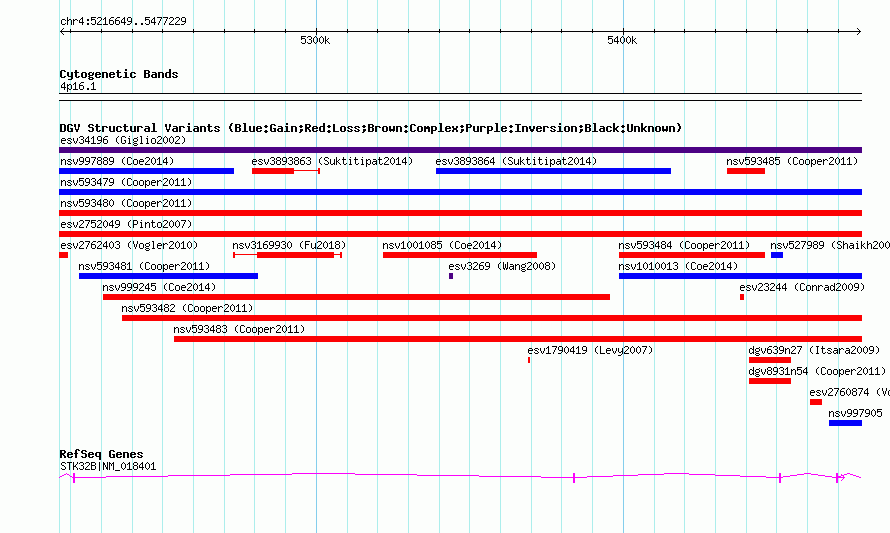890x533 pixels.
Task: Click the esv34196 (Giglio2002) variant label
Action: (123, 140)
